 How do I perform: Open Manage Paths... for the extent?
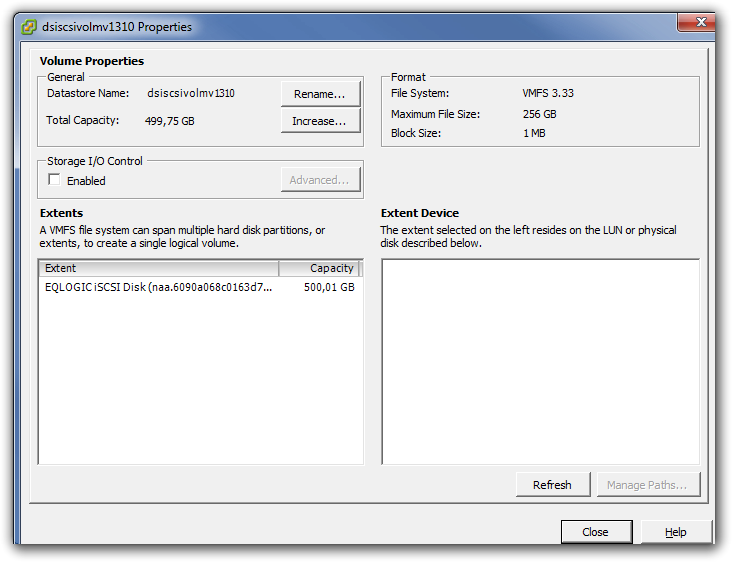pos(647,485)
